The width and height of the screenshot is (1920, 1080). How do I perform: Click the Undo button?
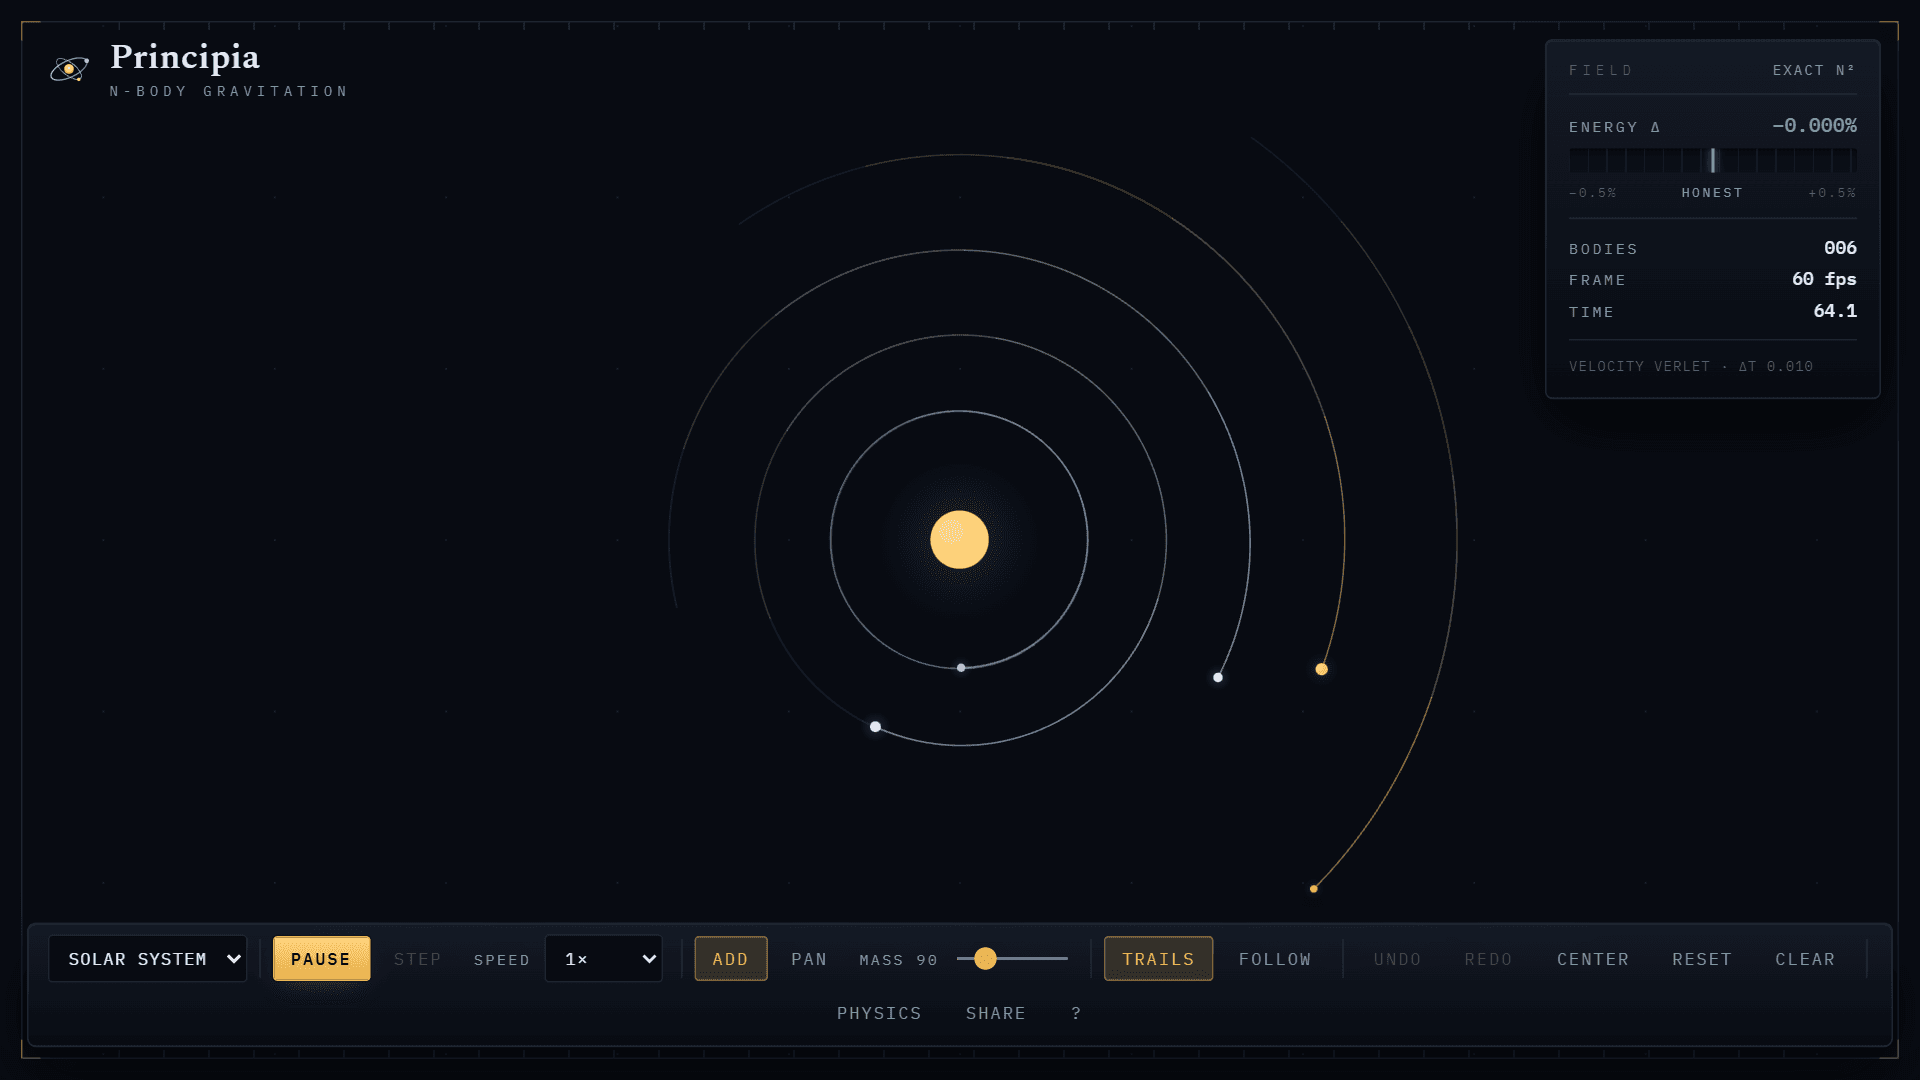tap(1397, 959)
